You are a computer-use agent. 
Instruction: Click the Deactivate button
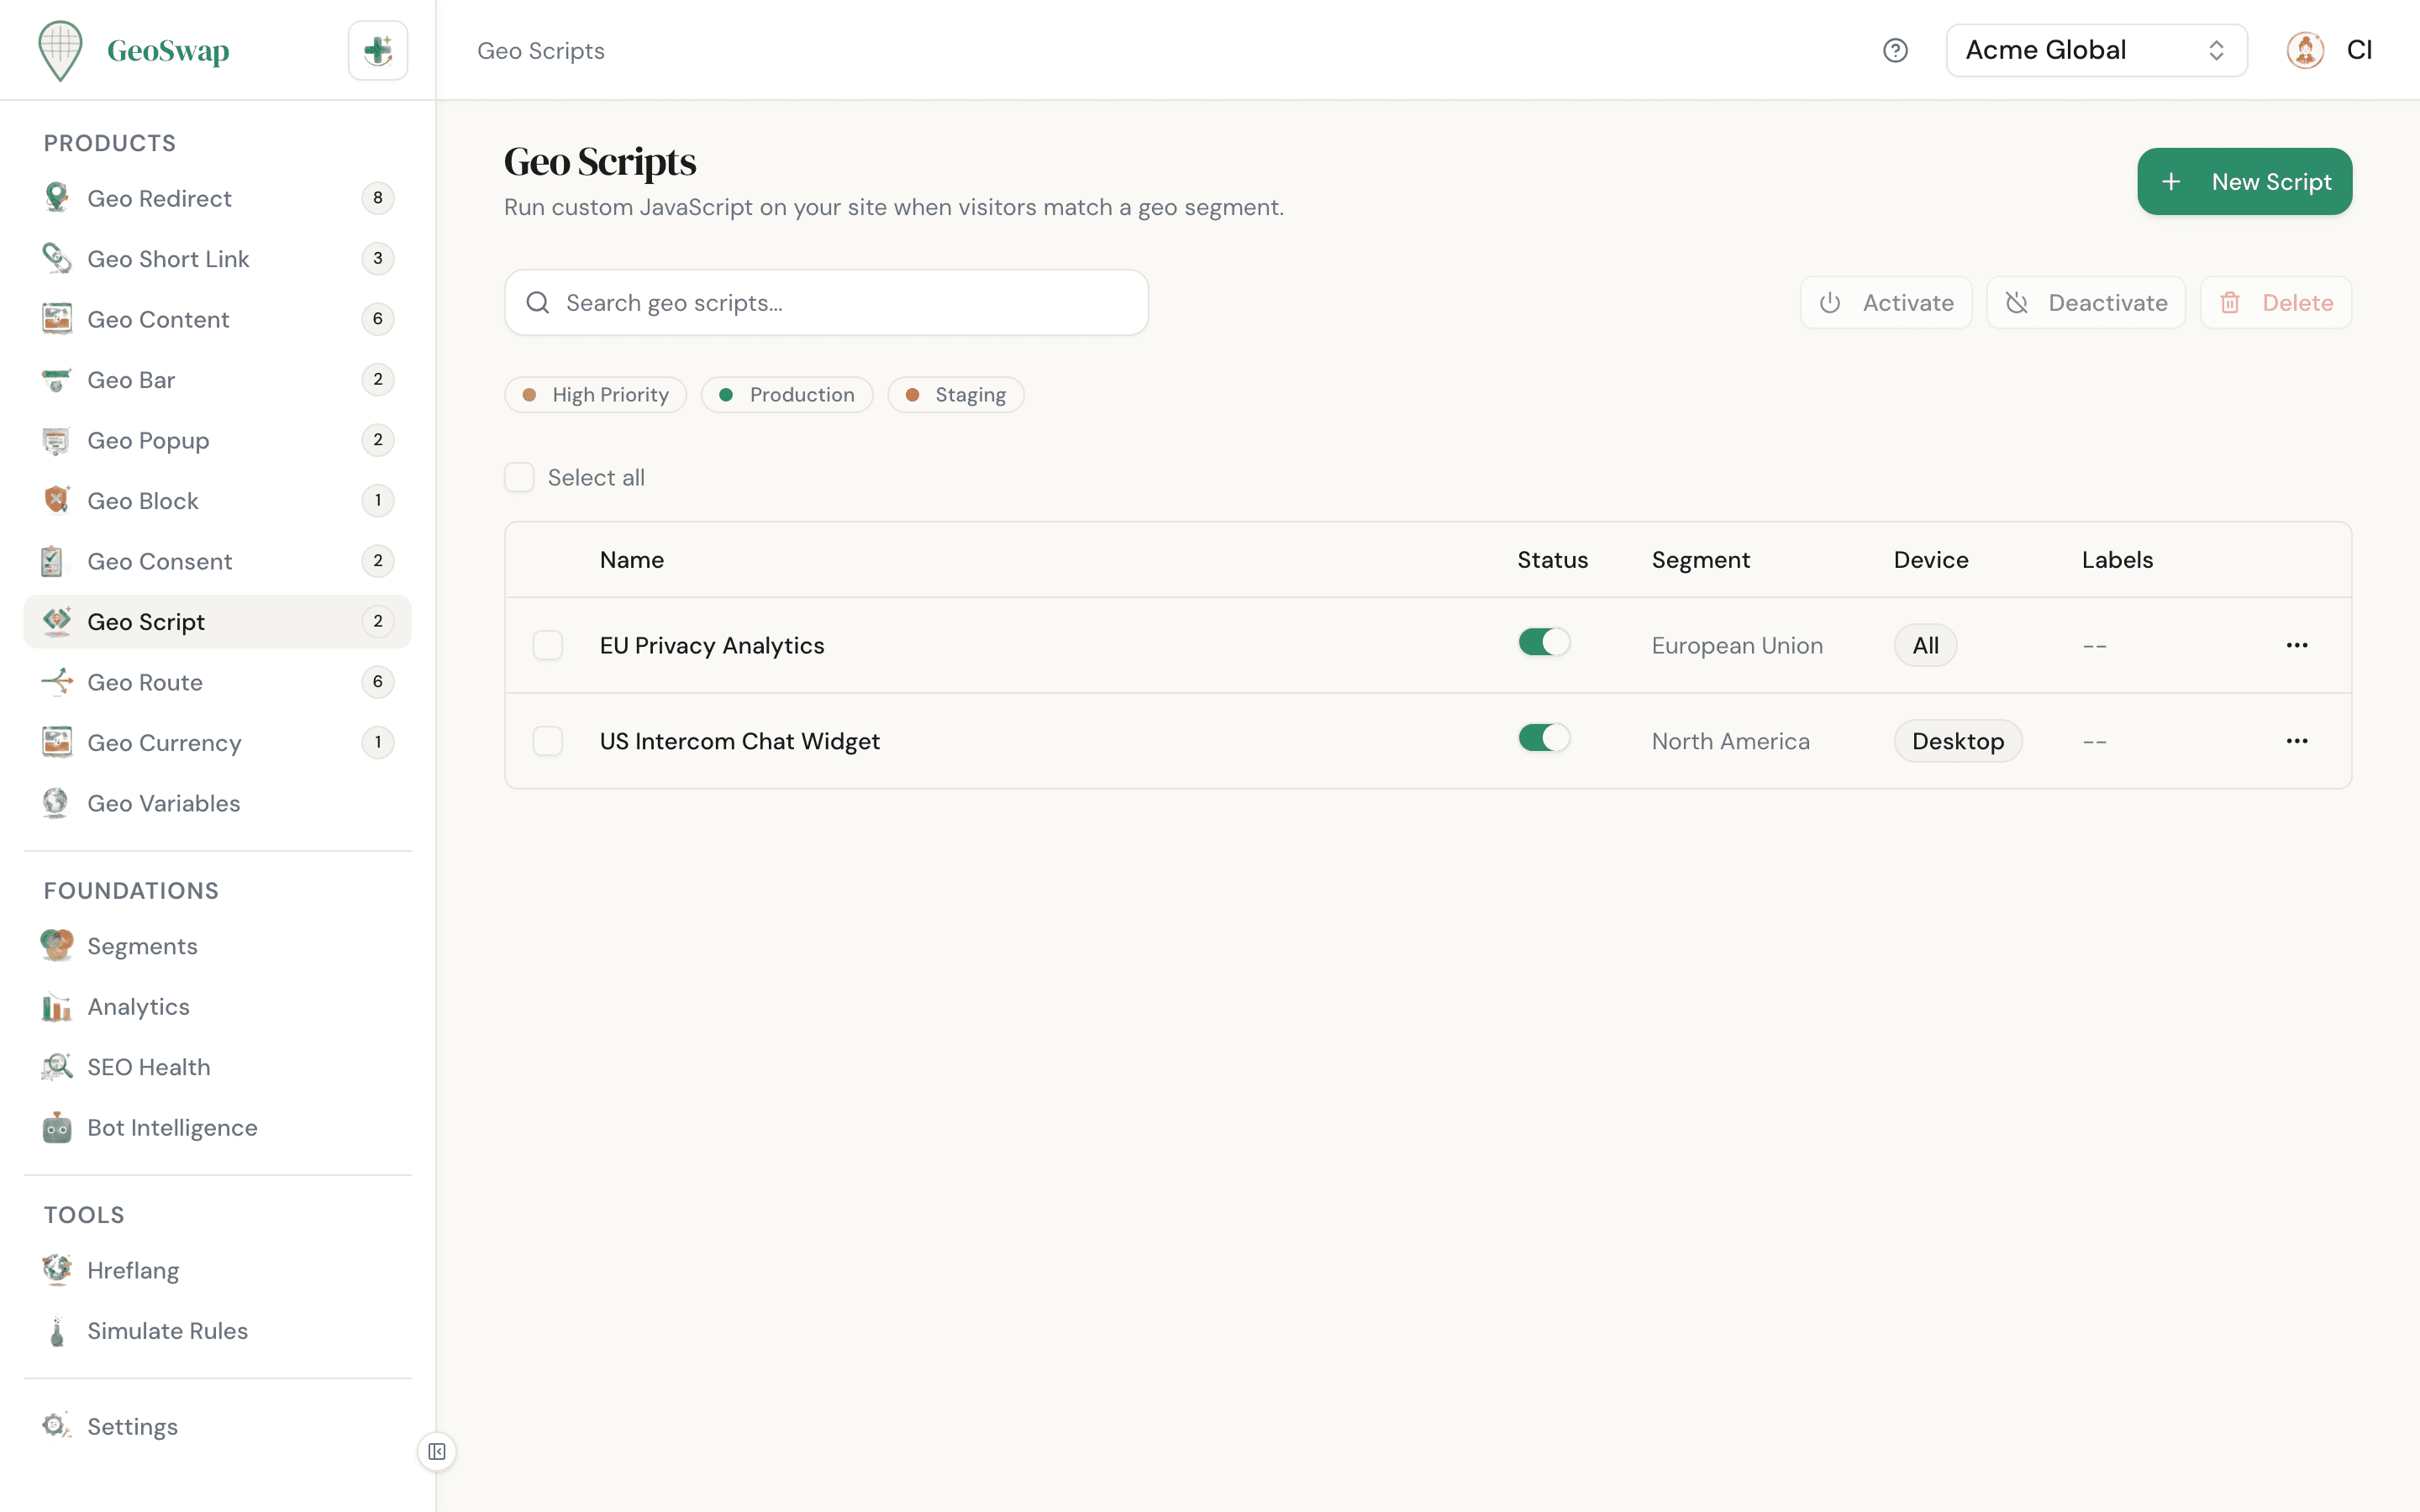click(2086, 302)
